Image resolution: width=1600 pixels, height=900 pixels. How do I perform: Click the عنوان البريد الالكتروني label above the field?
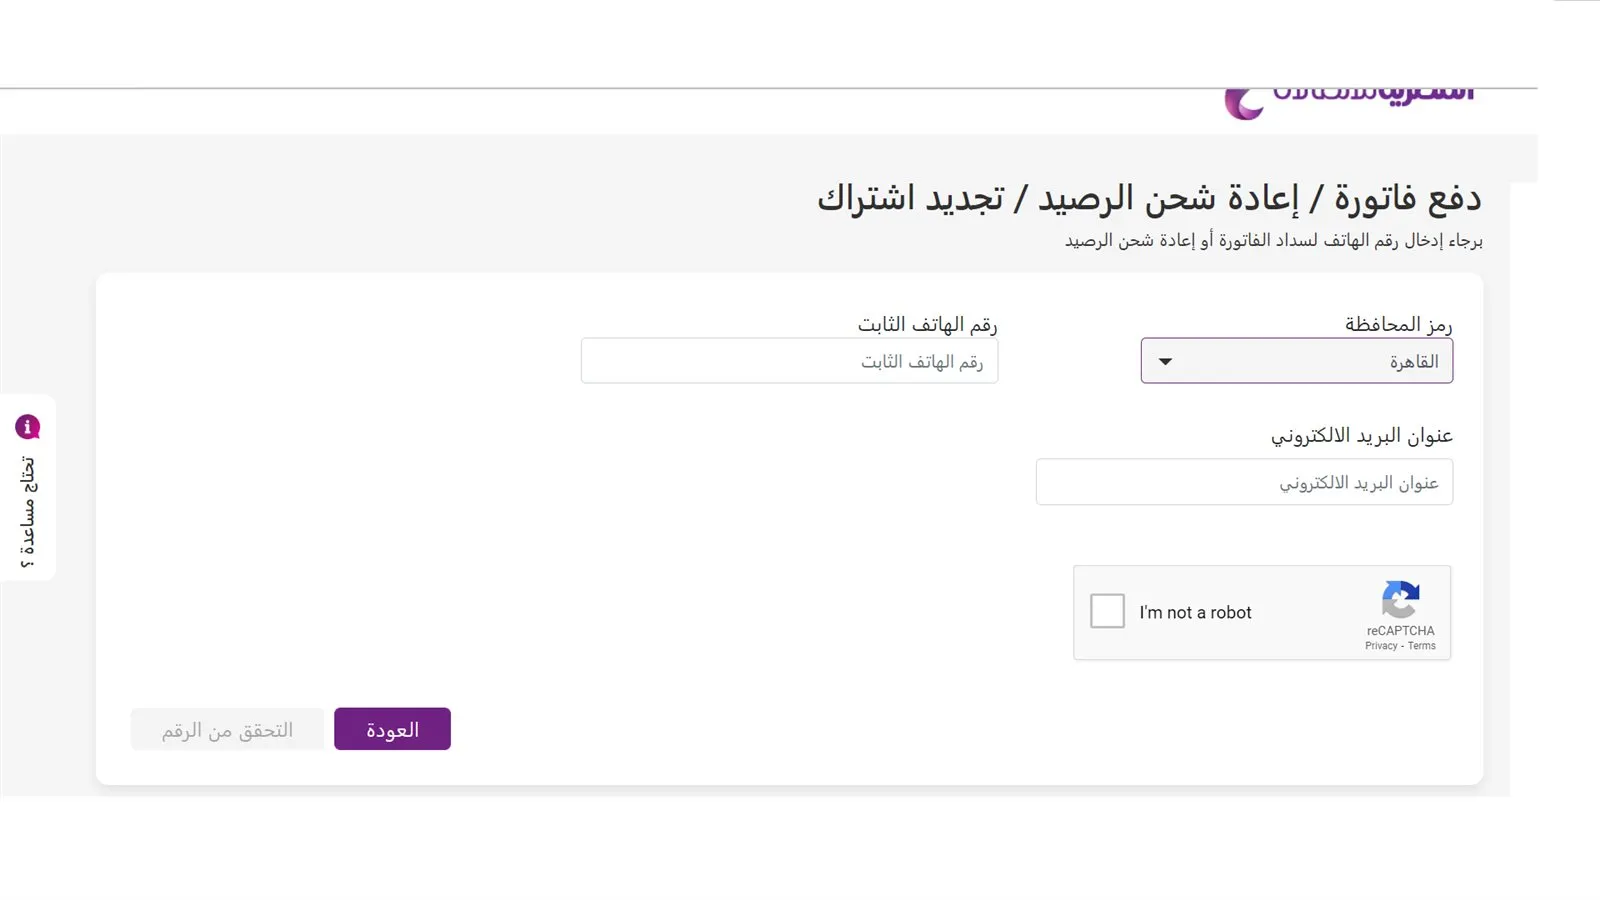click(x=1361, y=436)
